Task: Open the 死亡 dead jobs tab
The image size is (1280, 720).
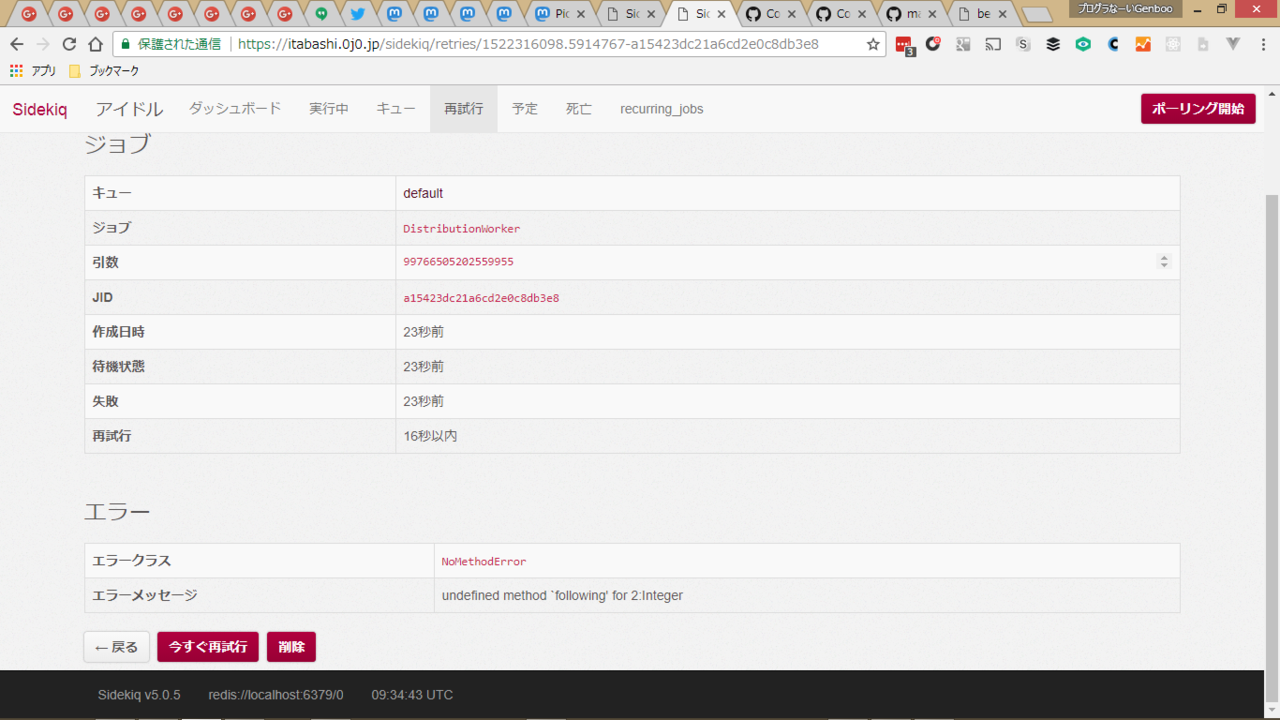Action: pyautogui.click(x=579, y=109)
